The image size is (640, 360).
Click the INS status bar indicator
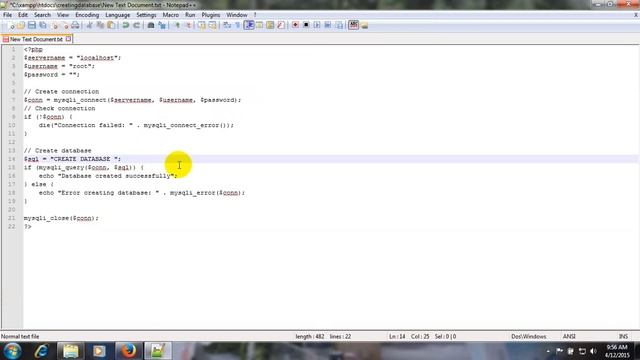[623, 336]
